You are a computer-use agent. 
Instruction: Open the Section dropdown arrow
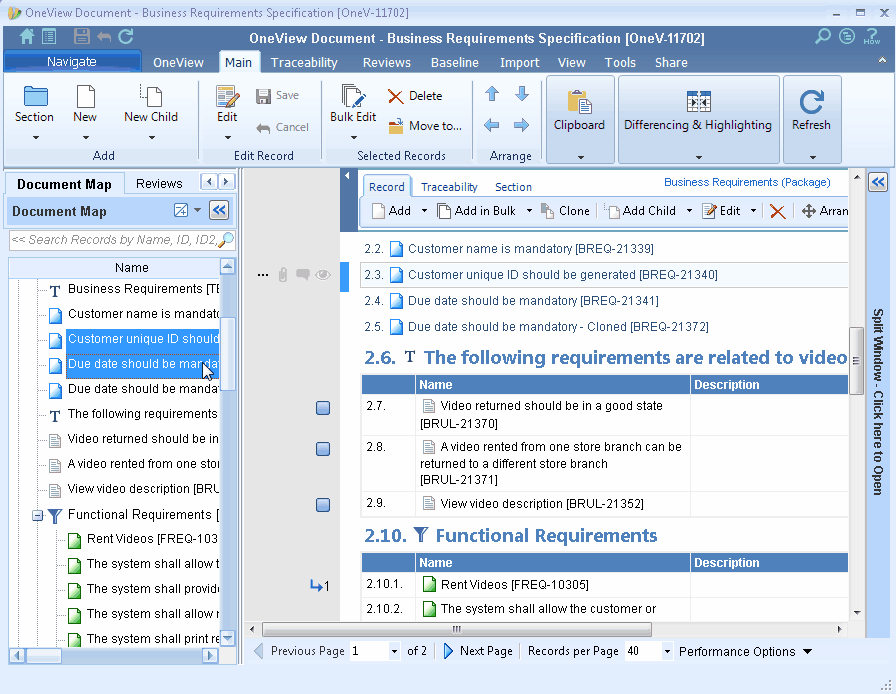pyautogui.click(x=35, y=138)
